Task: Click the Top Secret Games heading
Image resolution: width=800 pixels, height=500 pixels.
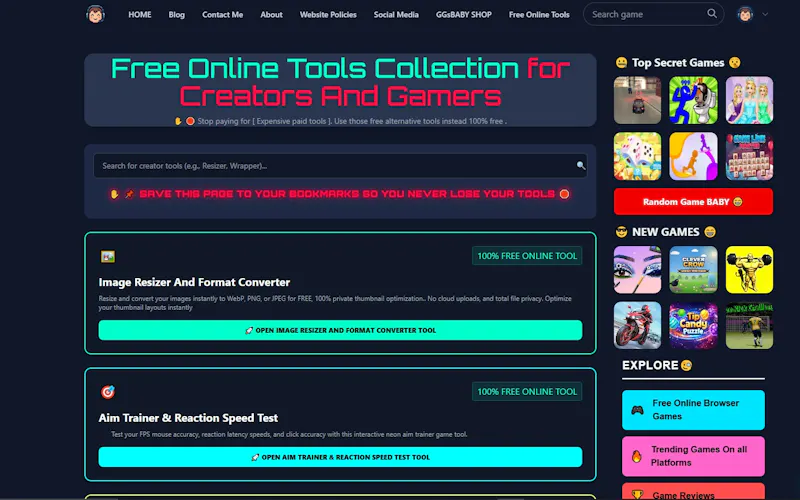Action: pos(678,63)
